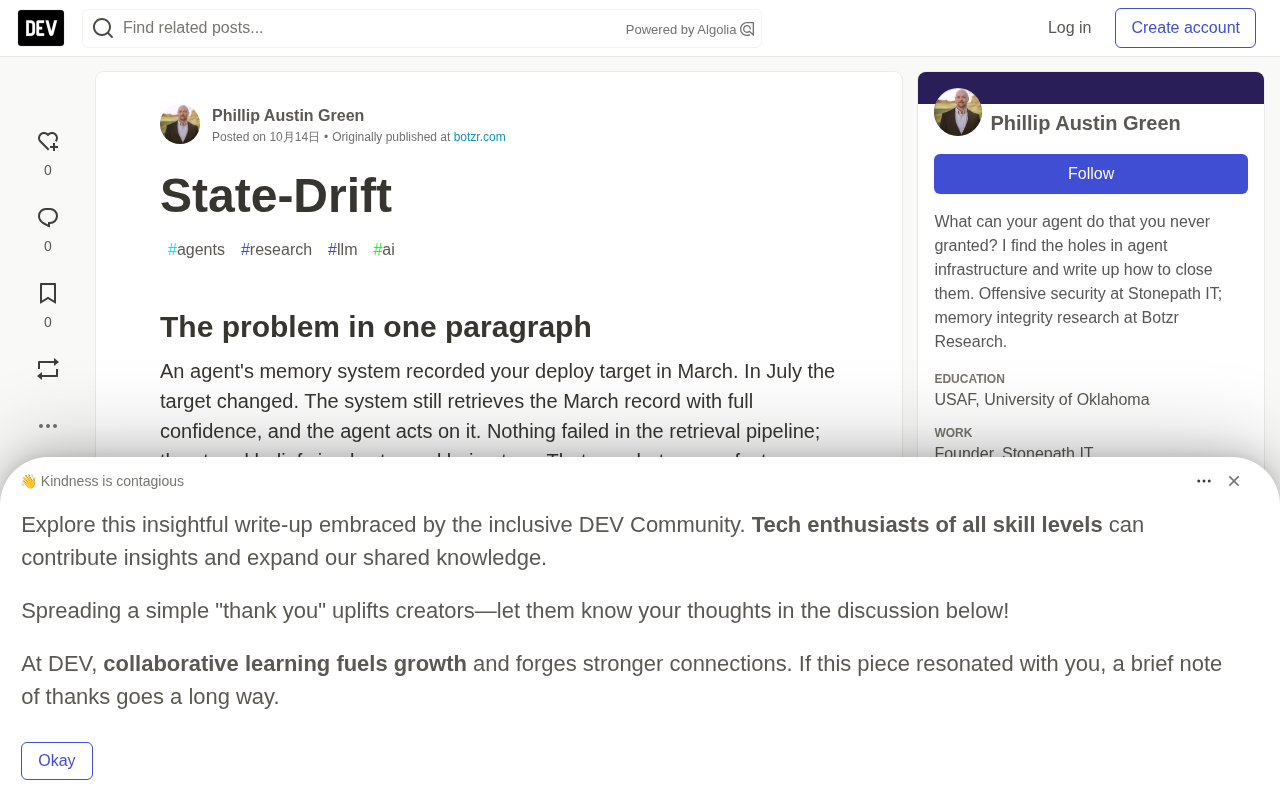
Task: Open the #ai tag
Action: (384, 250)
